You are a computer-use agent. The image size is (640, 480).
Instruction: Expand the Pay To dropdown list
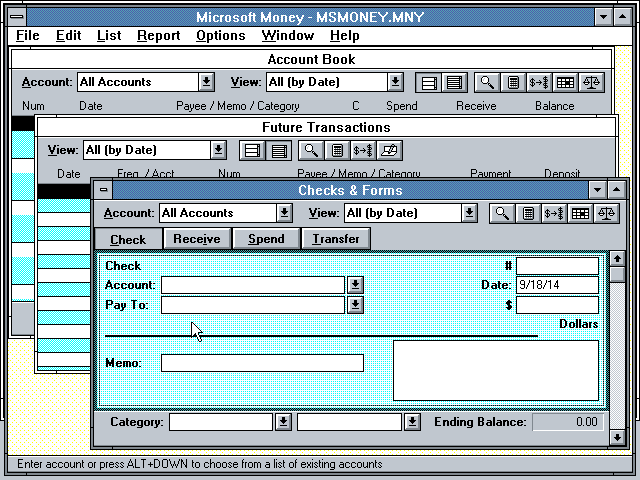point(355,305)
